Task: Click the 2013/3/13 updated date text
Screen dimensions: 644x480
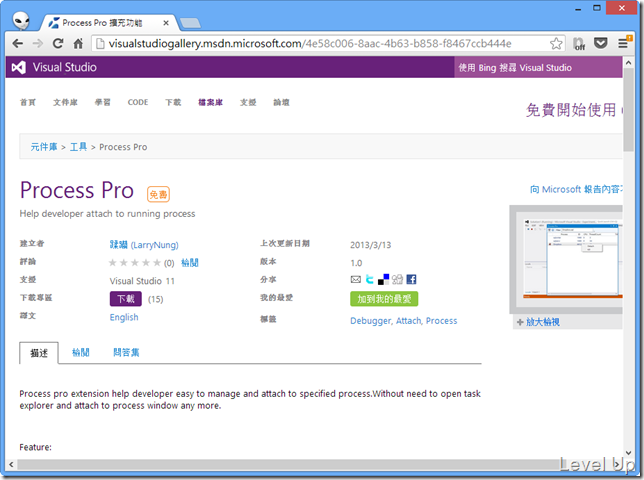Action: (370, 245)
